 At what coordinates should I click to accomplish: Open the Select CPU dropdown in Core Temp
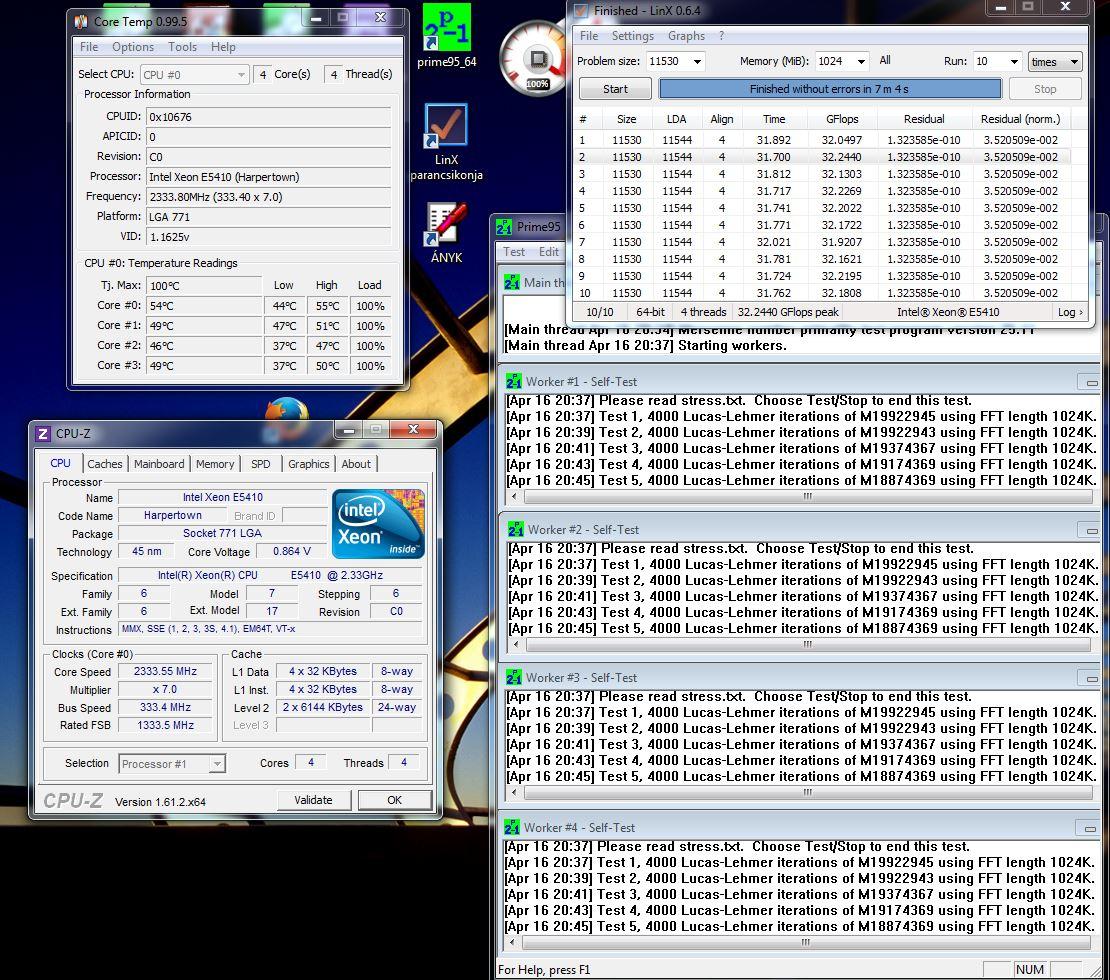[195, 74]
